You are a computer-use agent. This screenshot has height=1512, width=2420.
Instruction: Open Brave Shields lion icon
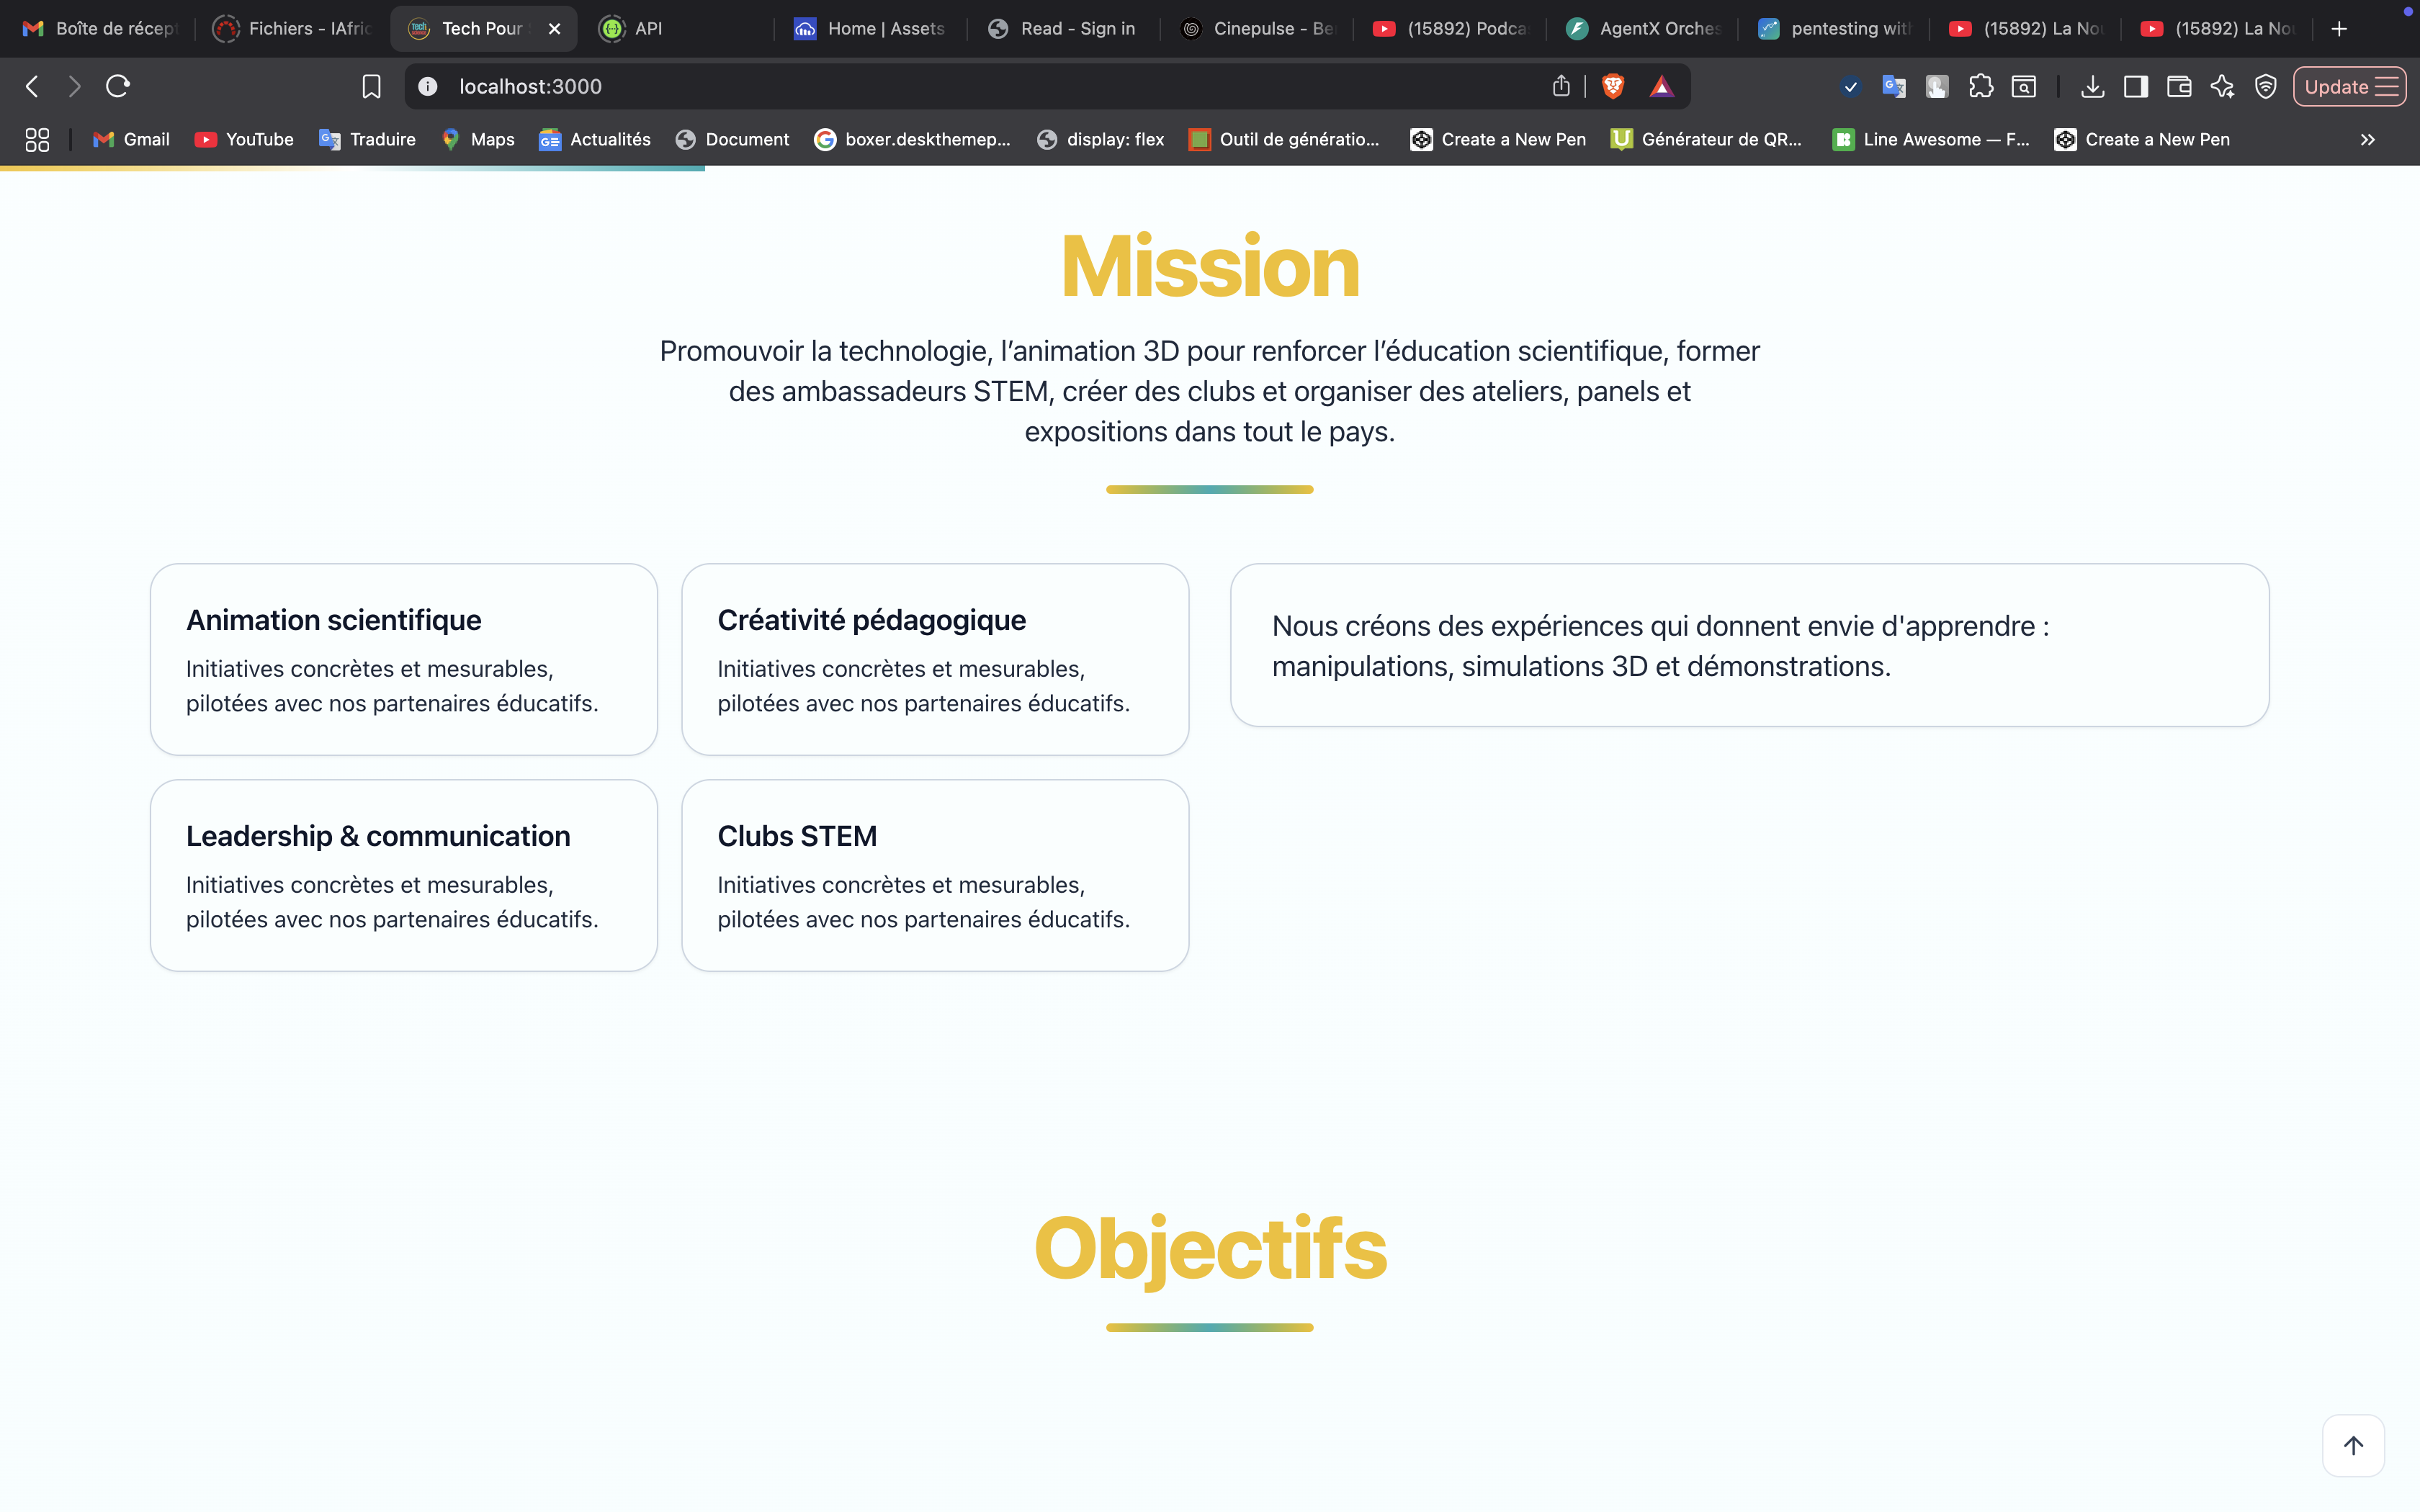(x=1612, y=86)
